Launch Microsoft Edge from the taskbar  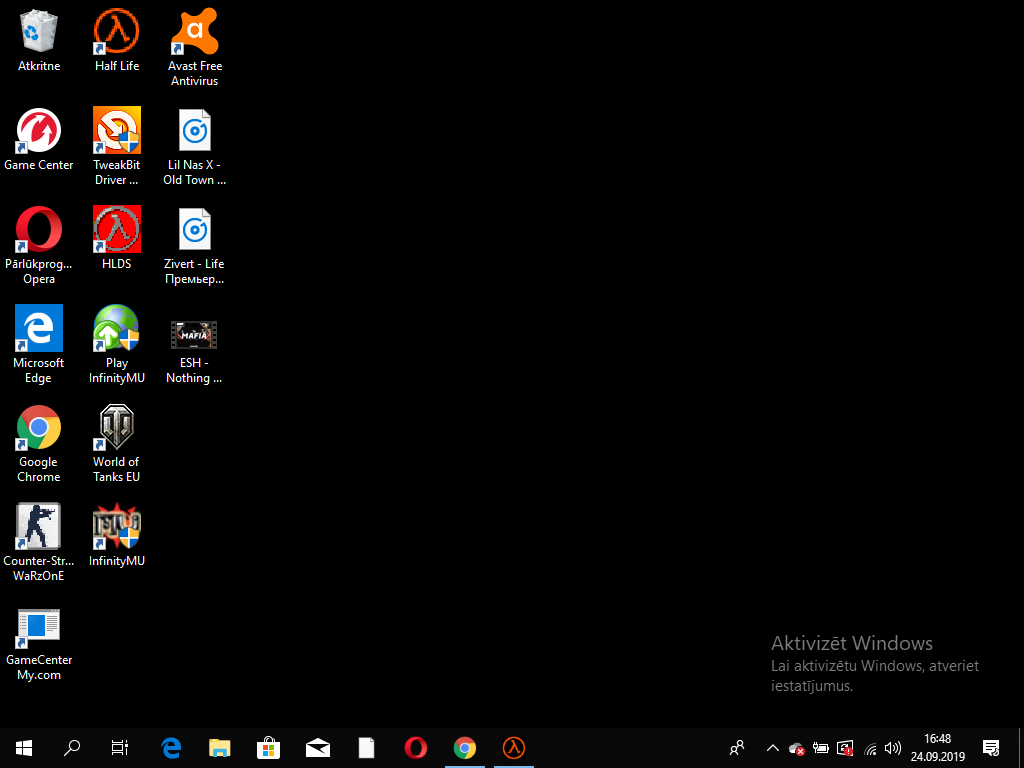171,748
